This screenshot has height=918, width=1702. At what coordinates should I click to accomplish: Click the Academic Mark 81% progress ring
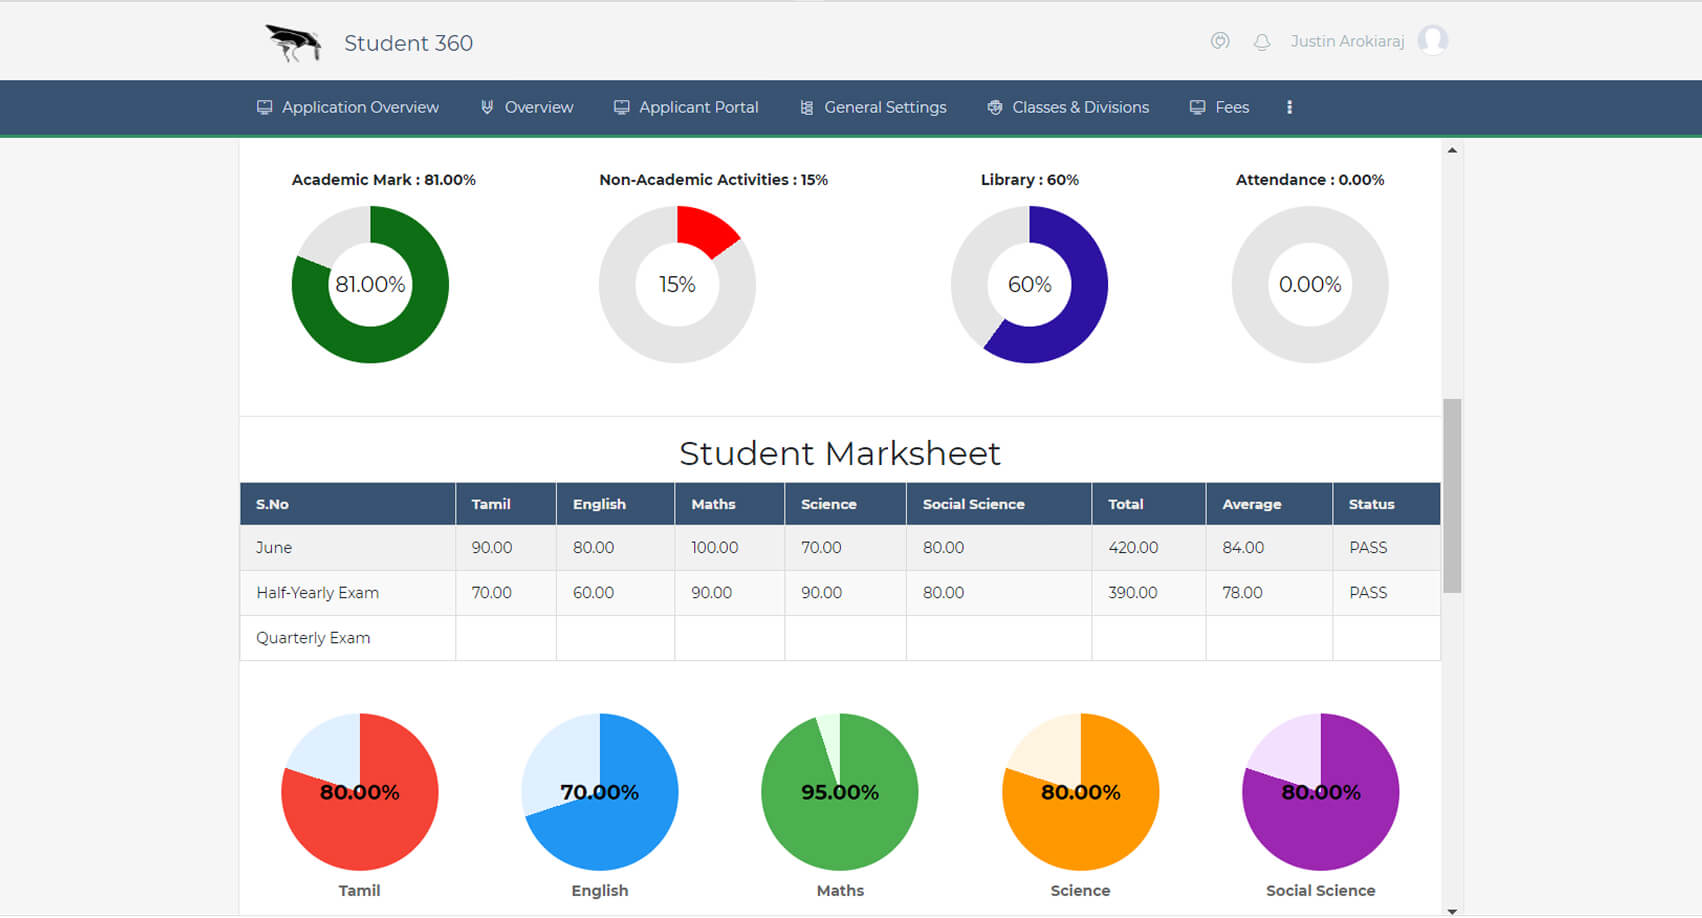(369, 284)
